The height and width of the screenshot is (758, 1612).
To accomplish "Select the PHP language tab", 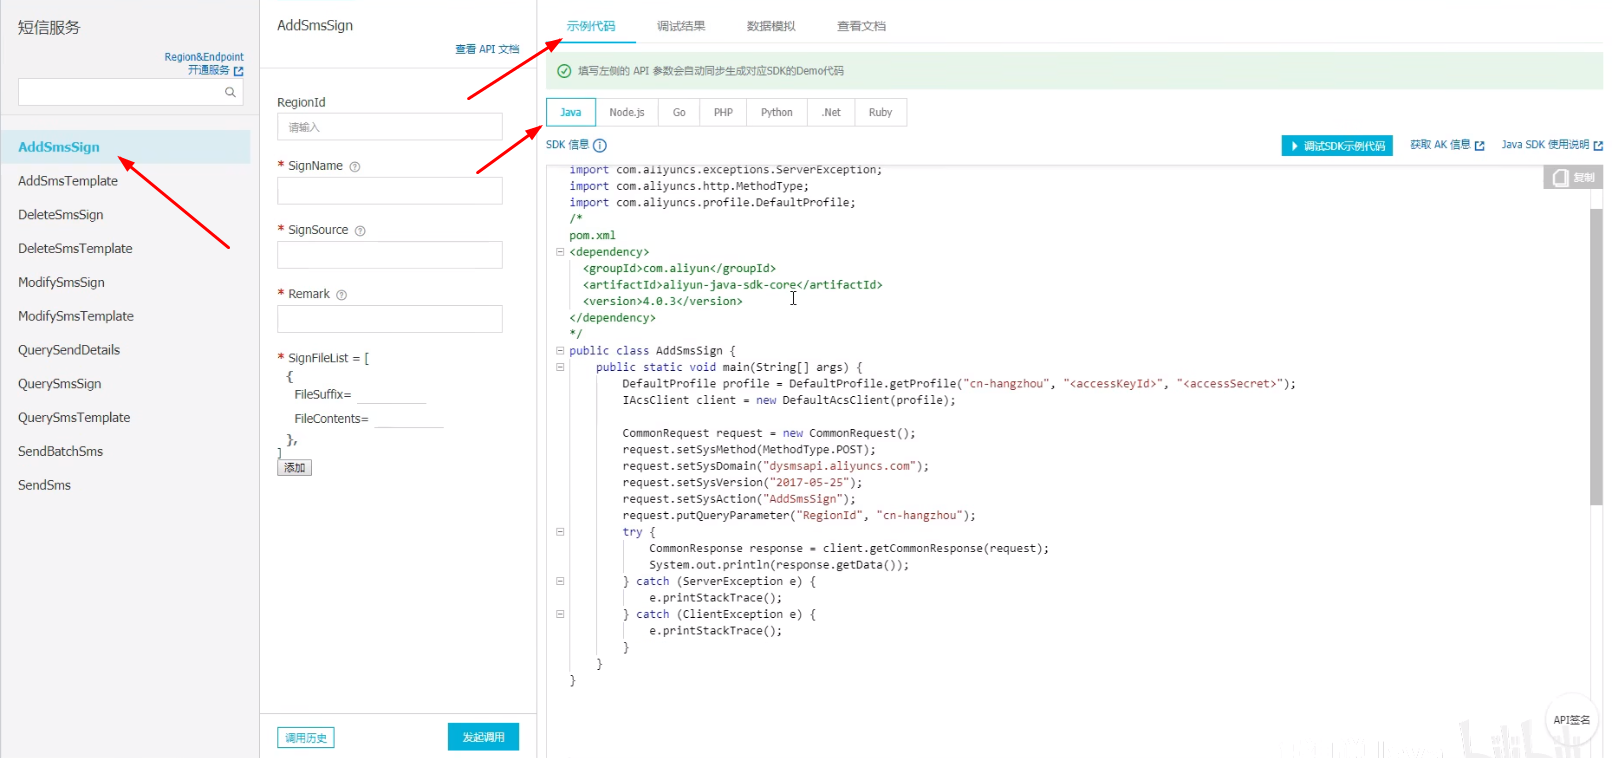I will pos(723,112).
